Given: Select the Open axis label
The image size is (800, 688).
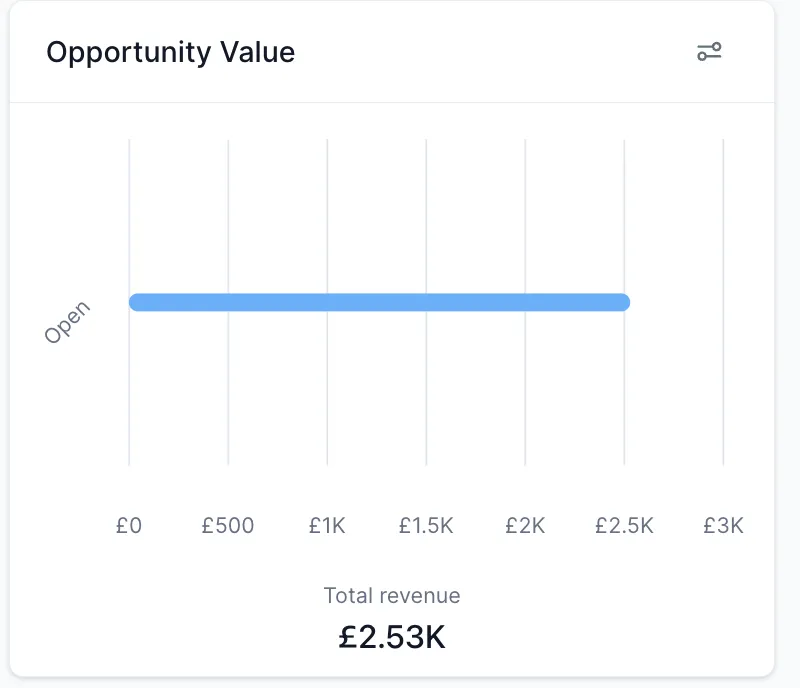Looking at the screenshot, I should point(67,322).
